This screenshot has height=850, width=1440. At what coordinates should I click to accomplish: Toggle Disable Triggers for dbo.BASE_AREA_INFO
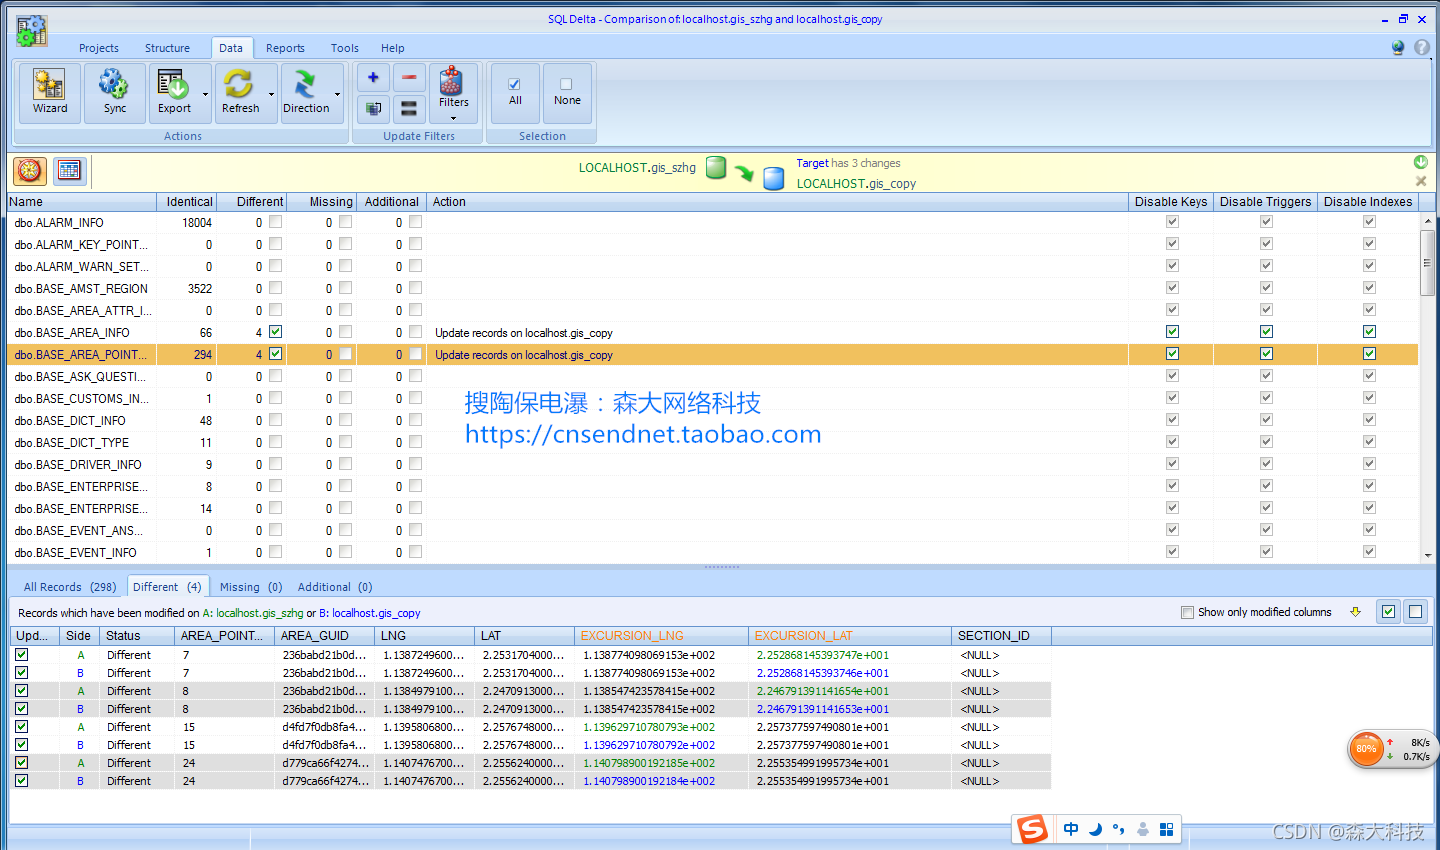click(1266, 332)
